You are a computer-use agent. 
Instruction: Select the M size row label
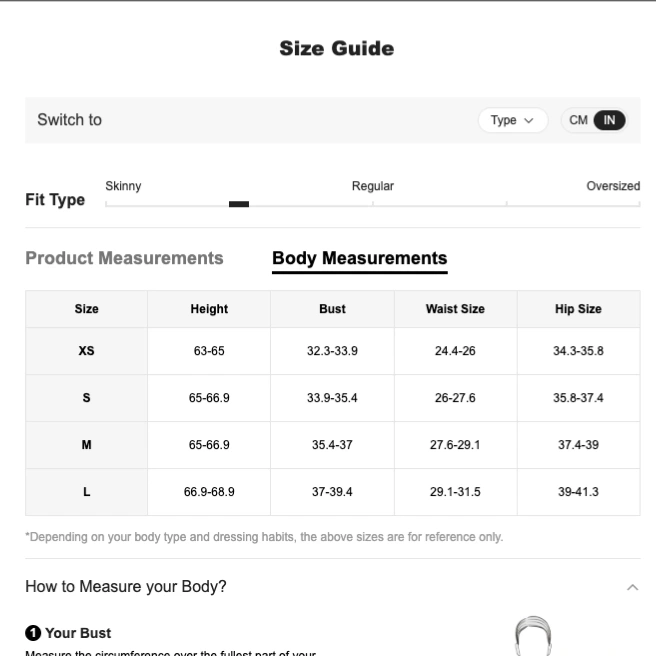tap(87, 445)
